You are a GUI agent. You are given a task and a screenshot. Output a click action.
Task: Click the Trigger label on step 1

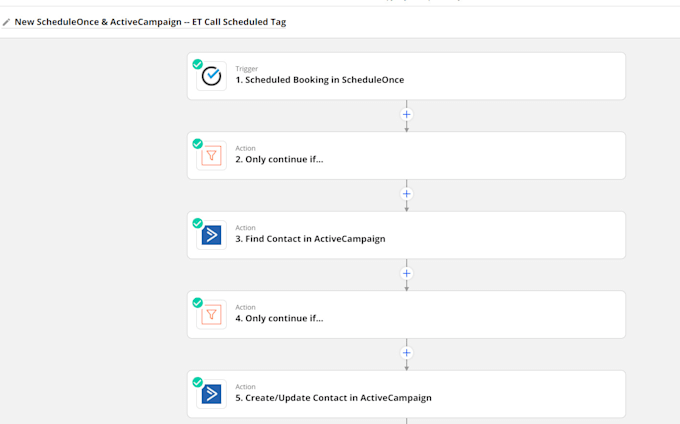tap(246, 68)
